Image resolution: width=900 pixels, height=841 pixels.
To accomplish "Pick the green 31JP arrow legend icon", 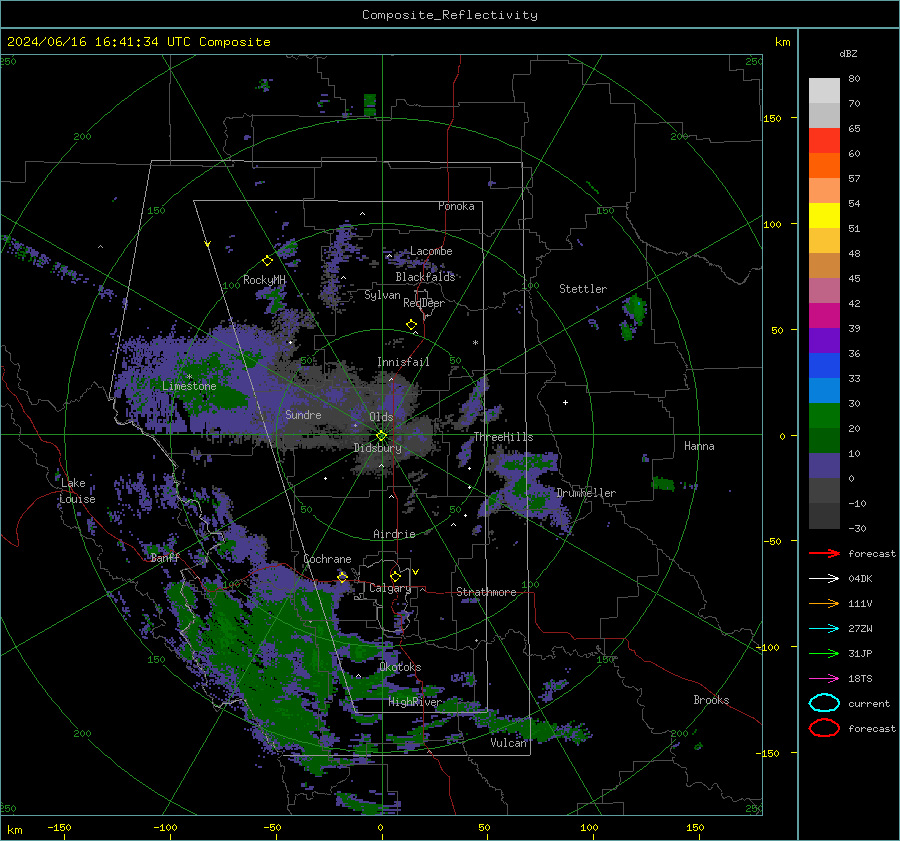I will pyautogui.click(x=824, y=653).
